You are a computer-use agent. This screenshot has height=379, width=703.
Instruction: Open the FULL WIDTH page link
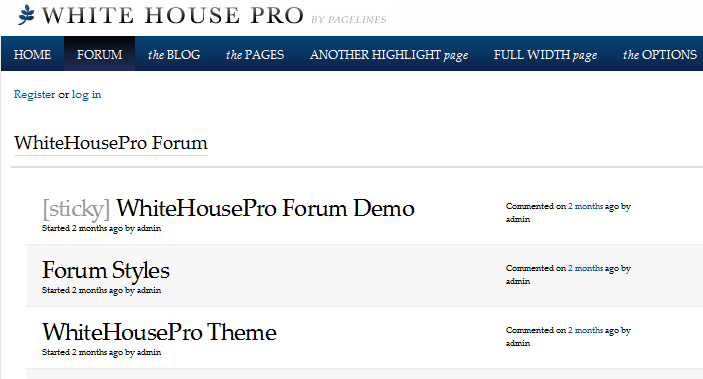coord(545,55)
